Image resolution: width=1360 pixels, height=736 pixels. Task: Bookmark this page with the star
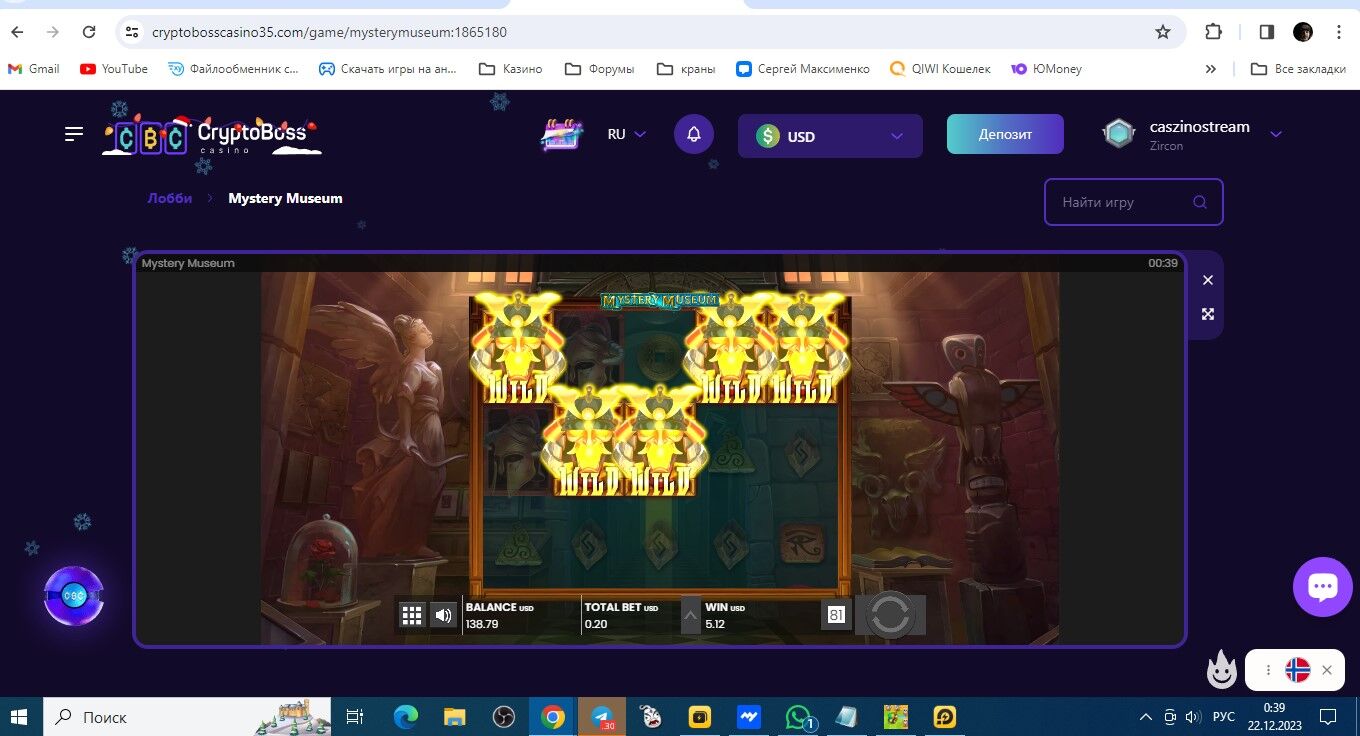coord(1162,32)
